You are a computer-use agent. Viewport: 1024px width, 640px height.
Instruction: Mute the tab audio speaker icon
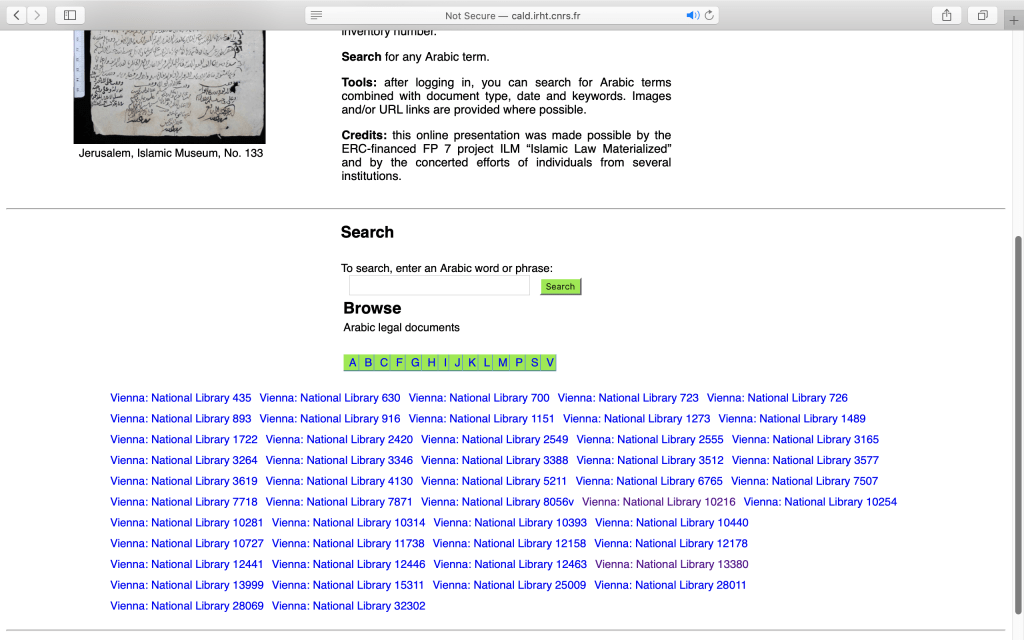tap(692, 15)
